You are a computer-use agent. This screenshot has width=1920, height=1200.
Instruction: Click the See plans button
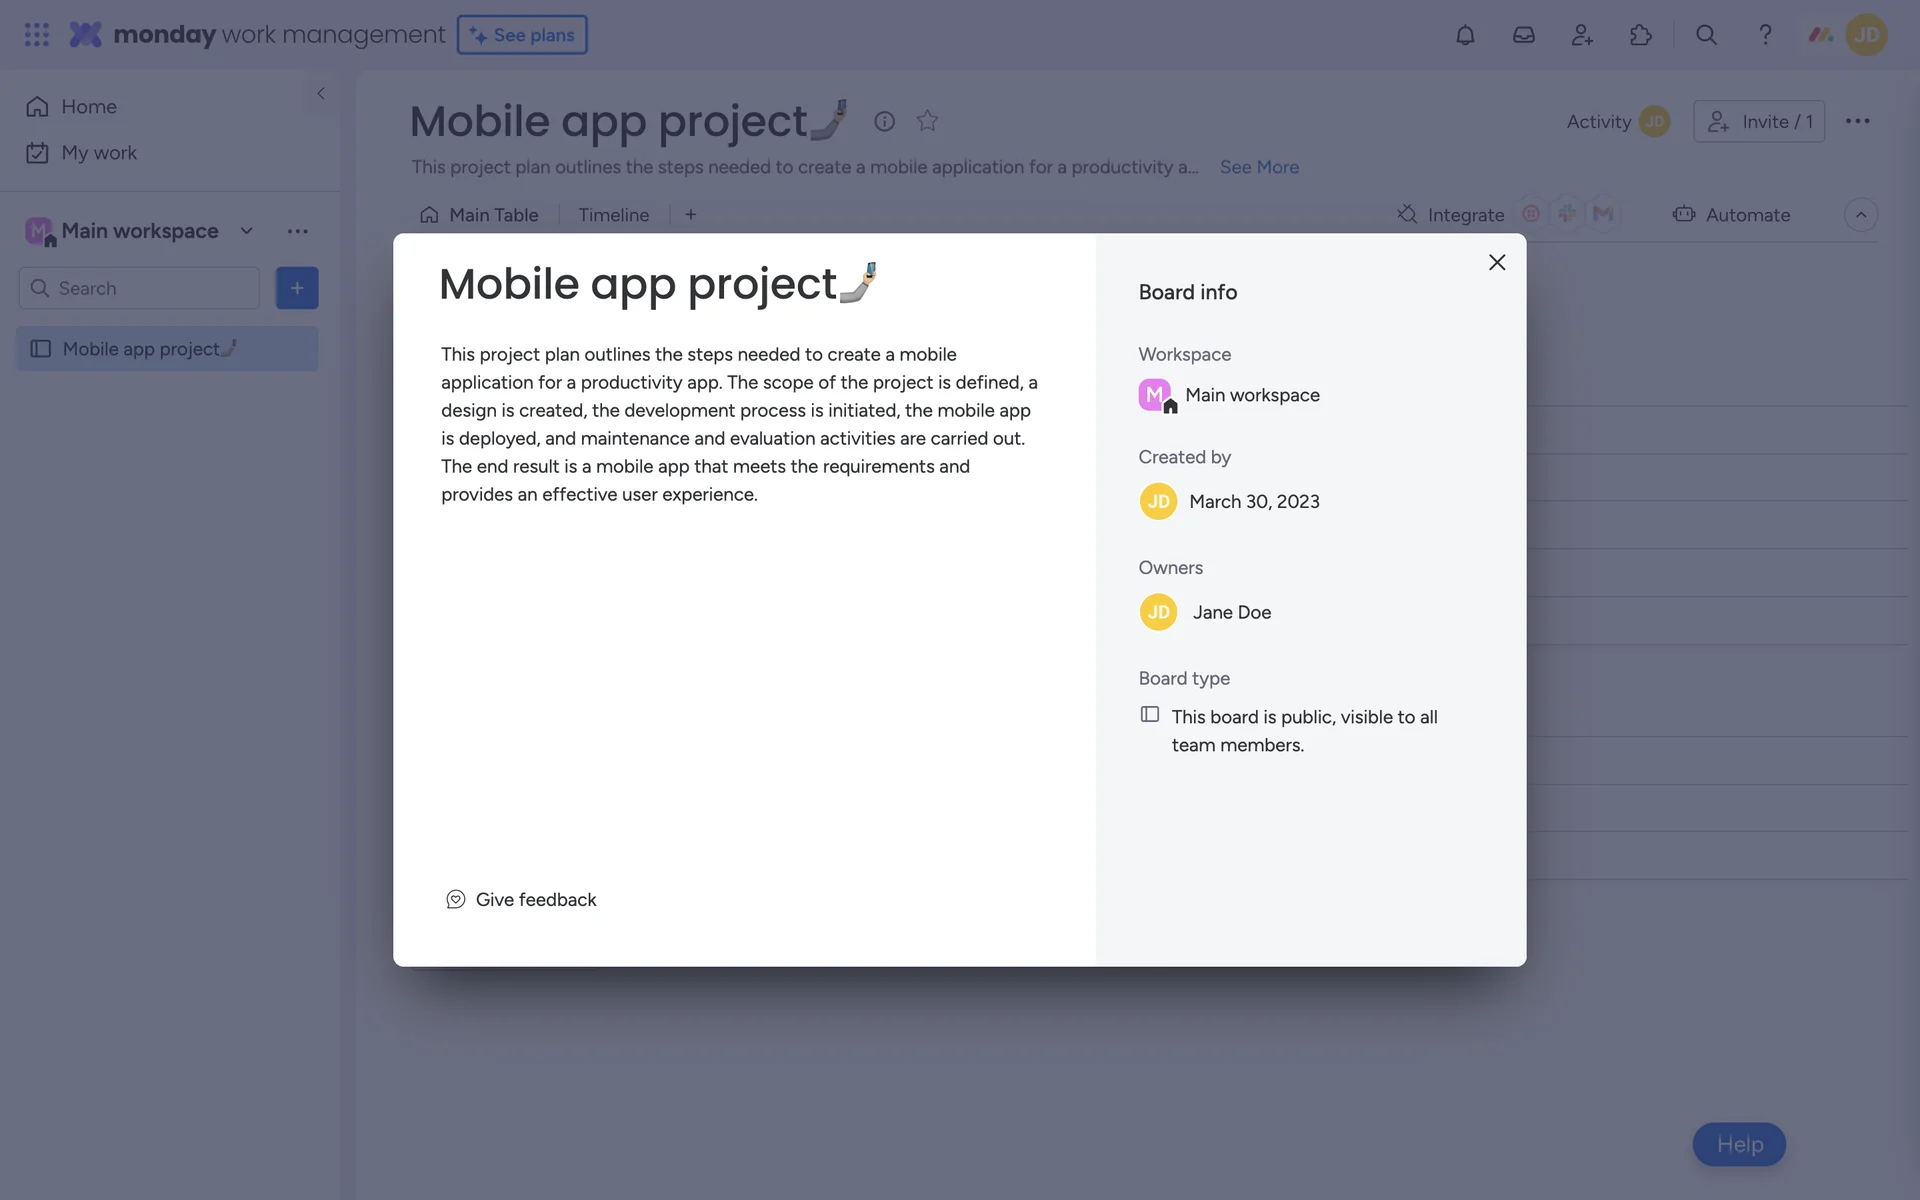coord(522,35)
